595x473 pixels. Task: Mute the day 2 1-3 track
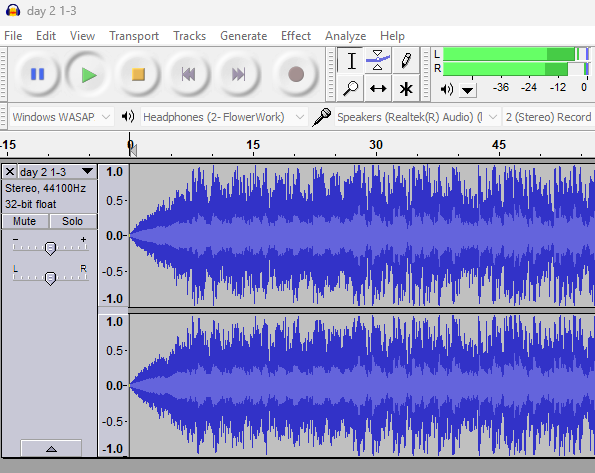[25, 221]
